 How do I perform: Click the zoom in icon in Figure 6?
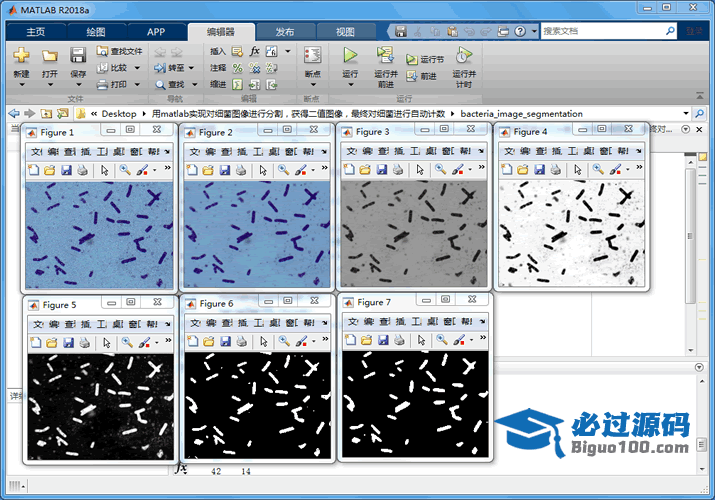284,340
